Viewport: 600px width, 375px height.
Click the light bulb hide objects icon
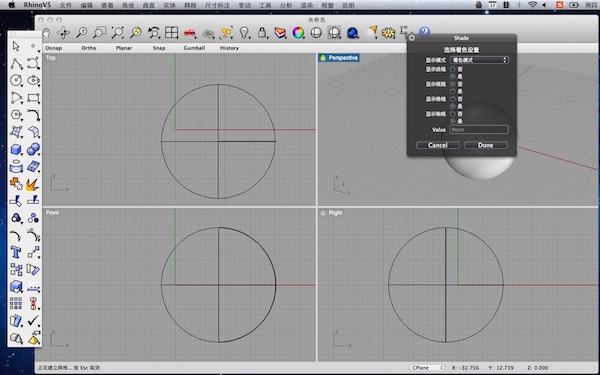(x=244, y=33)
